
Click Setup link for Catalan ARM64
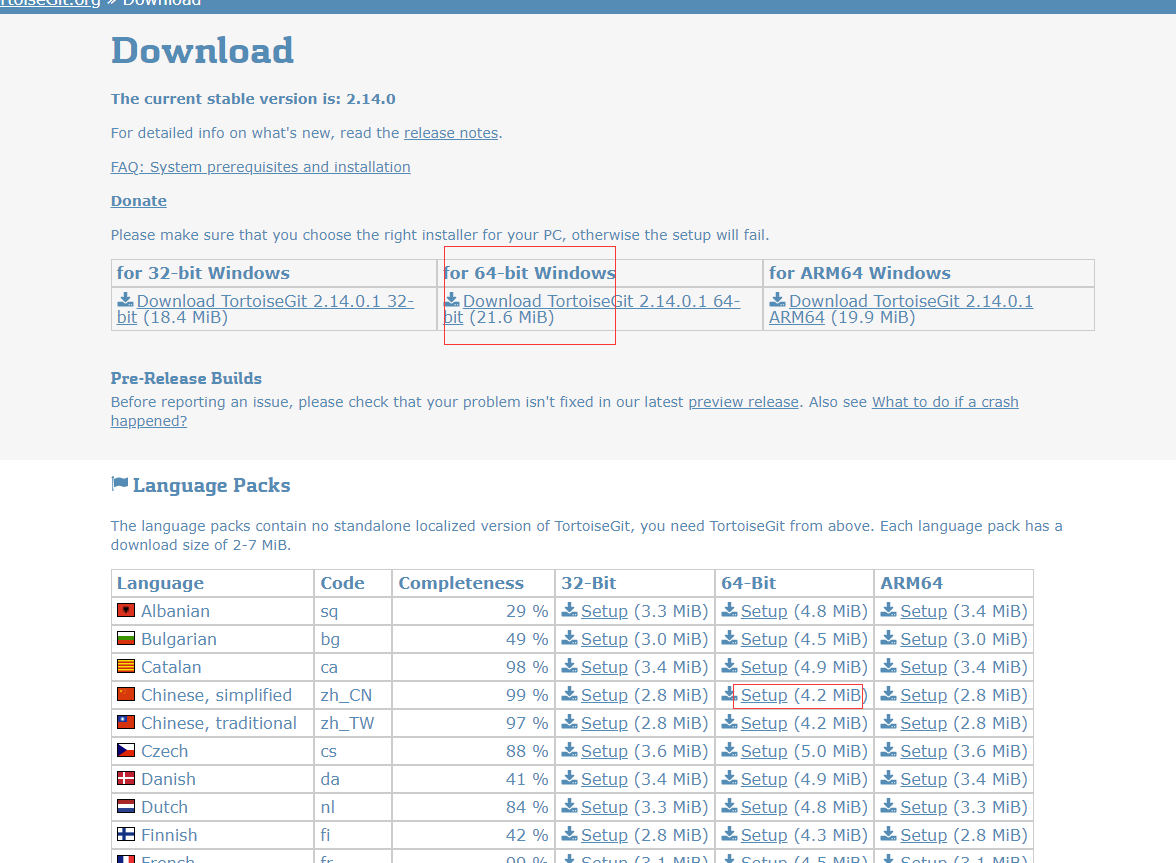923,667
